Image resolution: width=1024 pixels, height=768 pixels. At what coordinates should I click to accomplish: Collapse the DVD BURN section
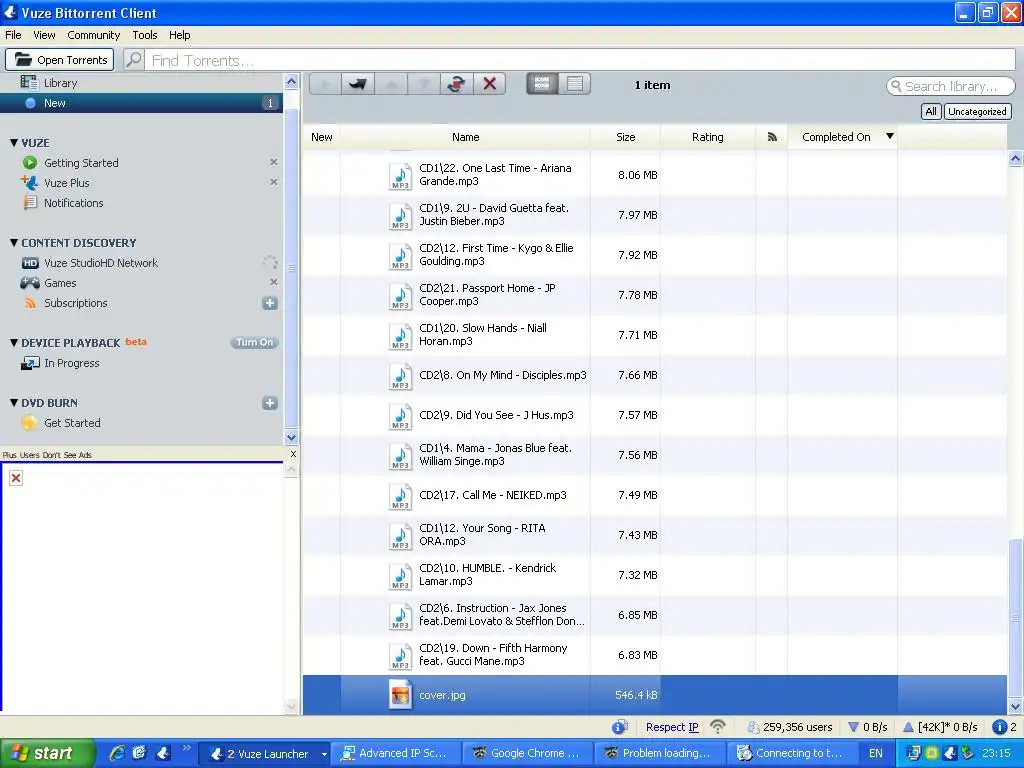point(14,402)
